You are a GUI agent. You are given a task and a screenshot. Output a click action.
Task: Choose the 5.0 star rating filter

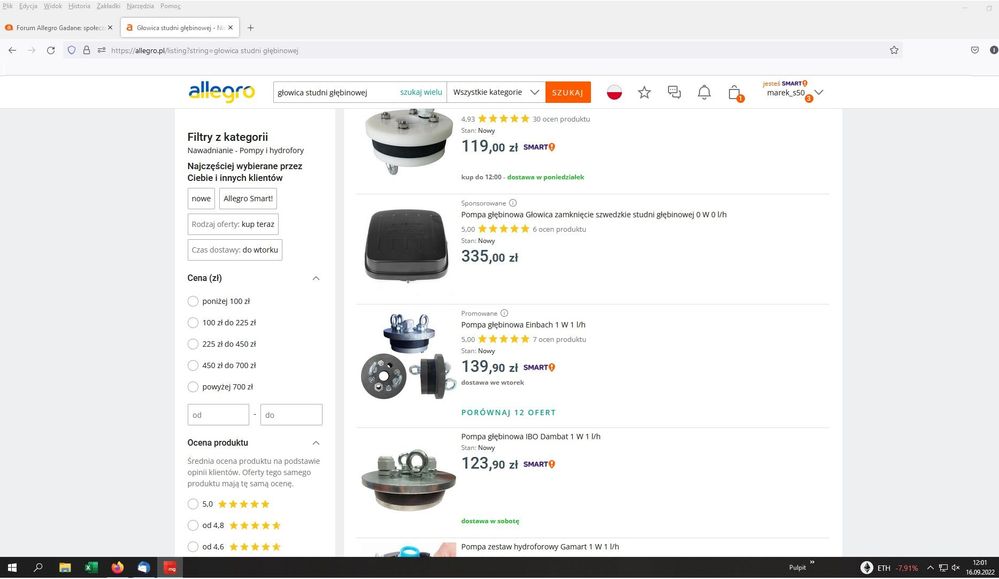(x=193, y=504)
